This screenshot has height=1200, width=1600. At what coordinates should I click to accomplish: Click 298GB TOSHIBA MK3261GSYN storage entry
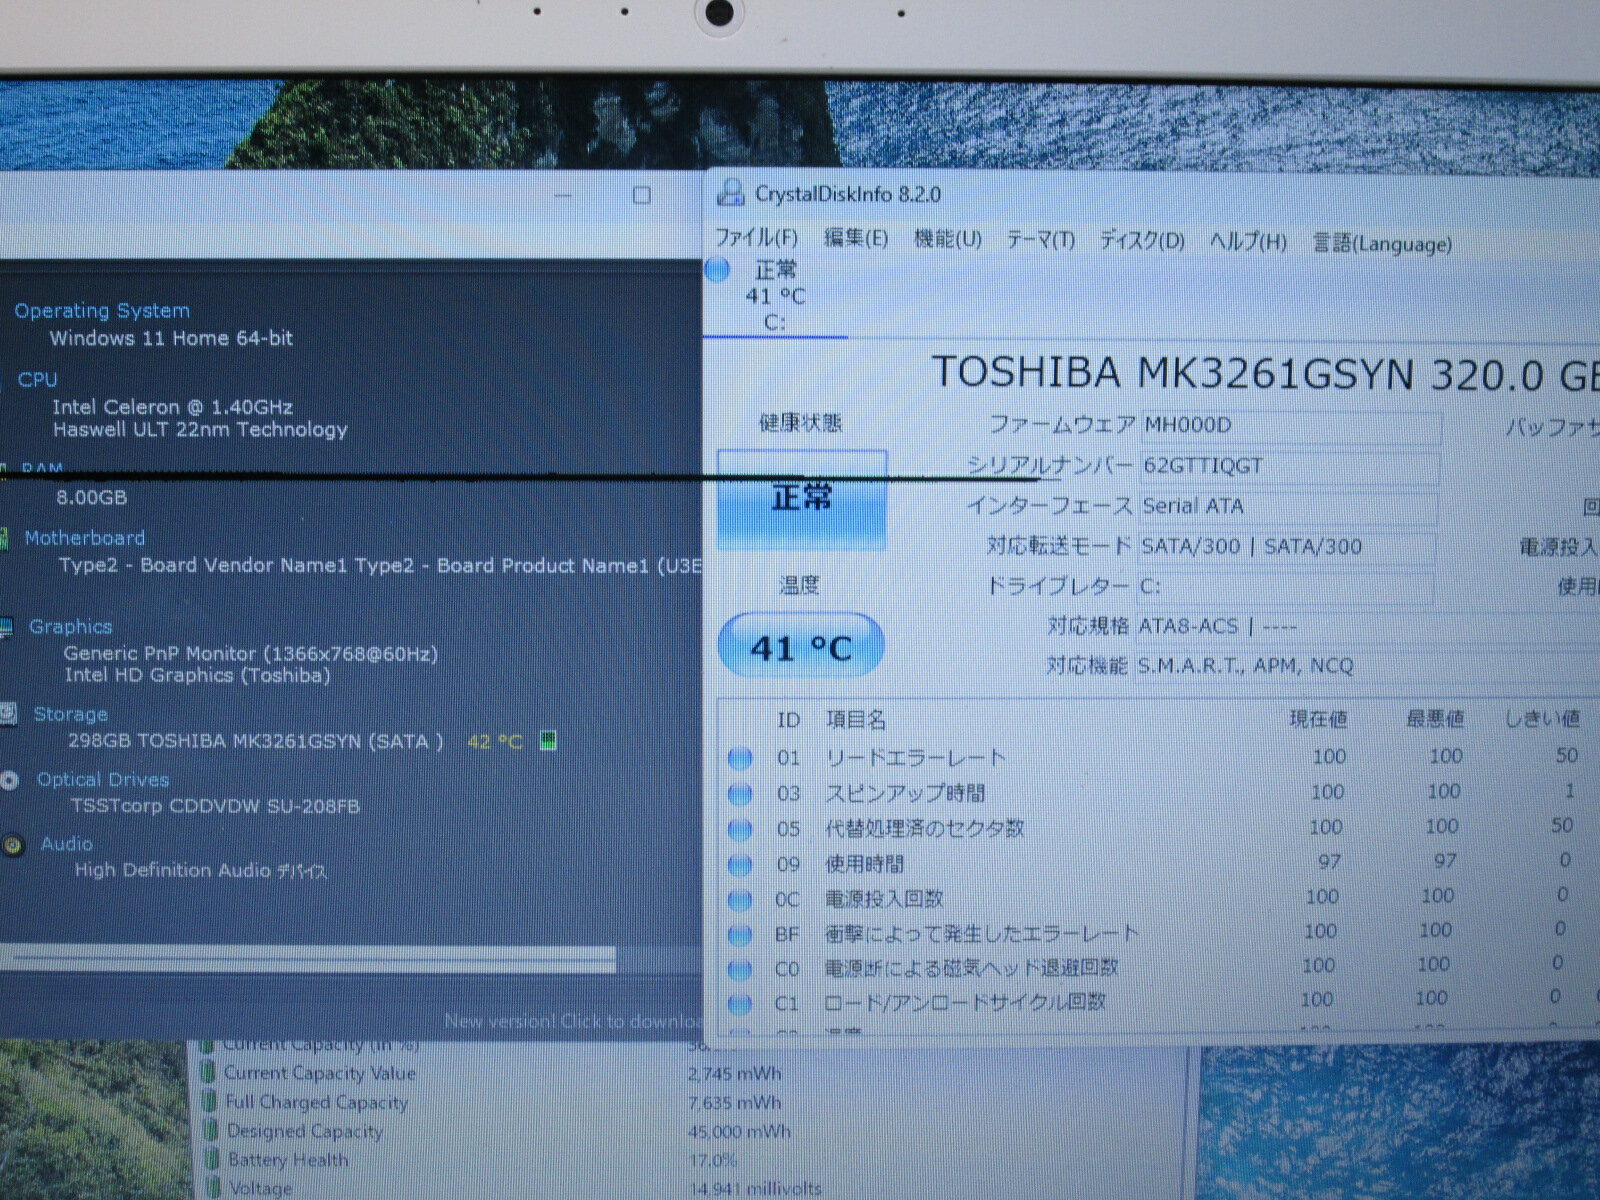coord(255,741)
